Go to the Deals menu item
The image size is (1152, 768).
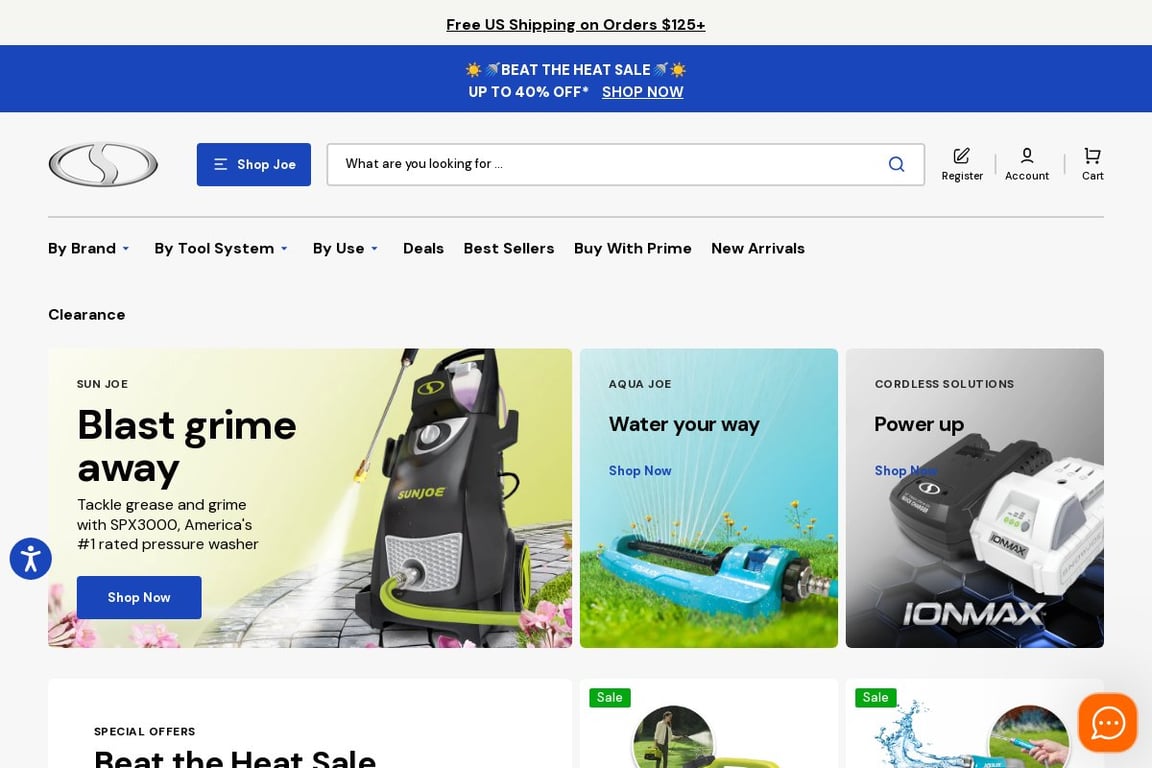pos(423,248)
